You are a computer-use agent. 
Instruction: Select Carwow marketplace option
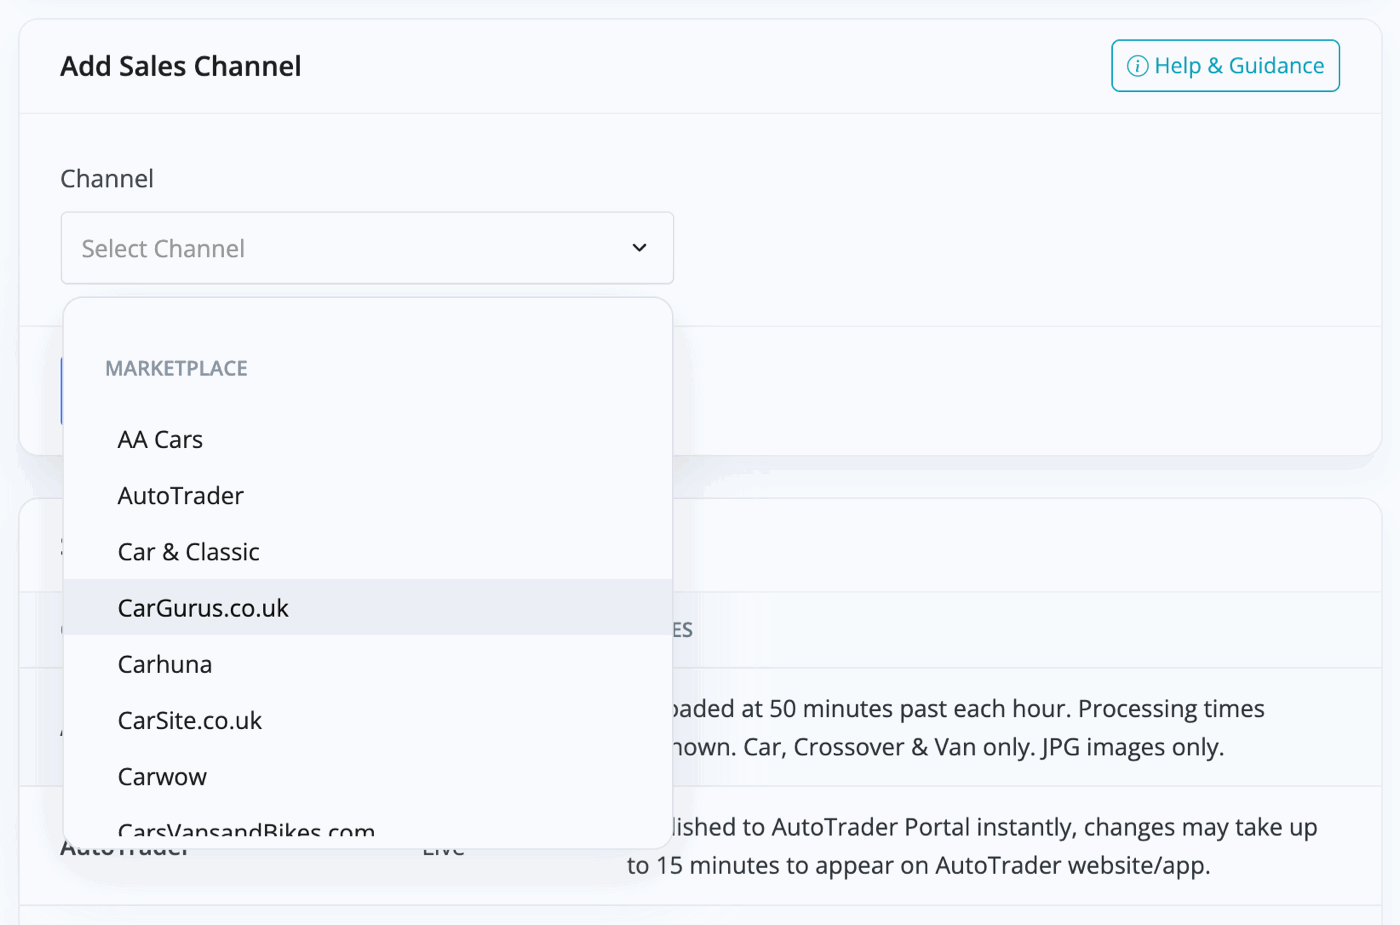click(x=368, y=776)
